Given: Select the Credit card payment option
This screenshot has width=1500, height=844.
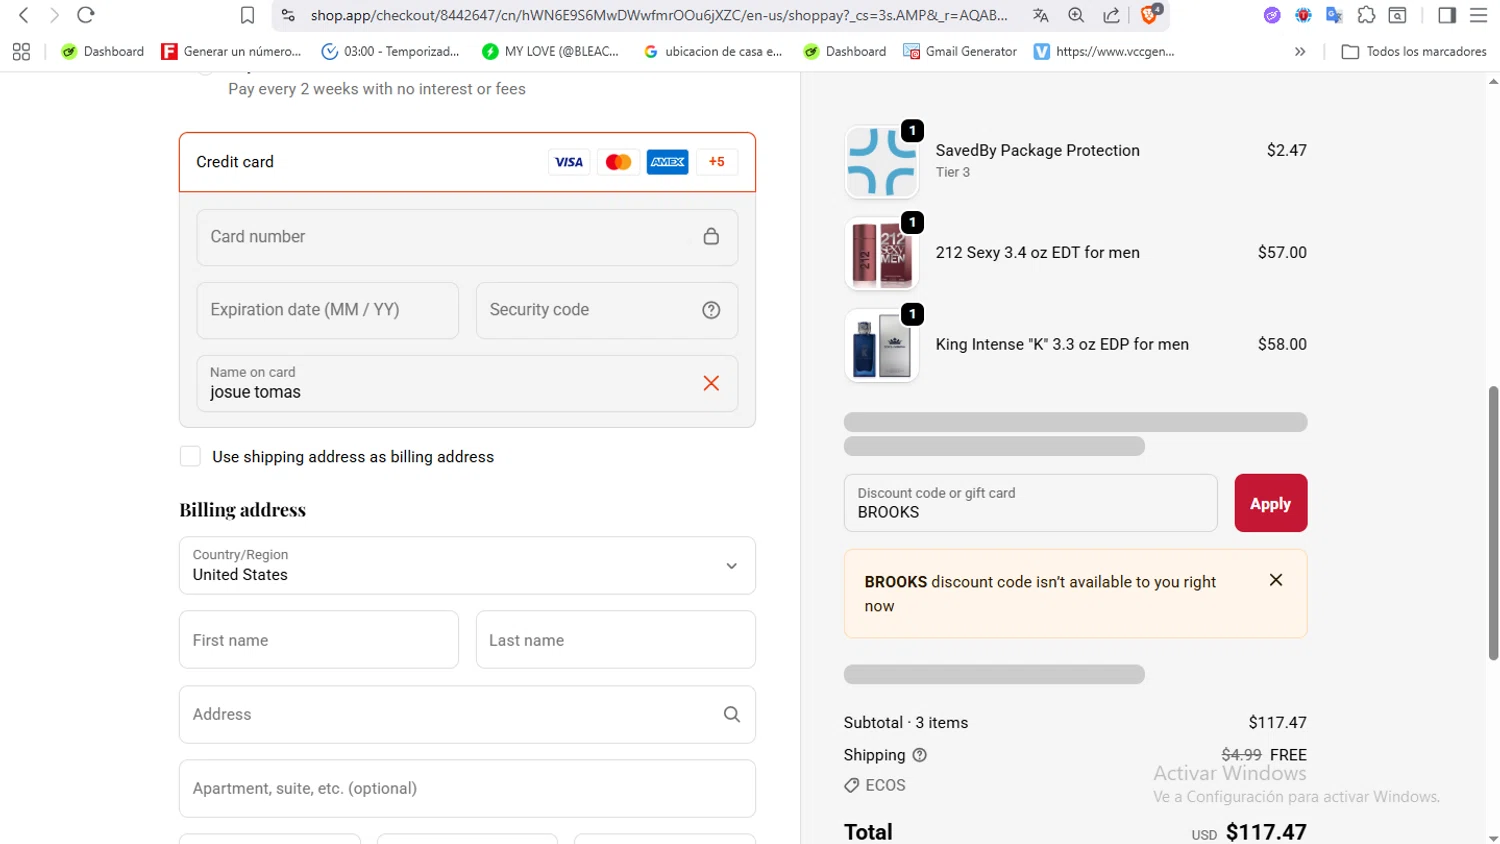Looking at the screenshot, I should (x=467, y=162).
